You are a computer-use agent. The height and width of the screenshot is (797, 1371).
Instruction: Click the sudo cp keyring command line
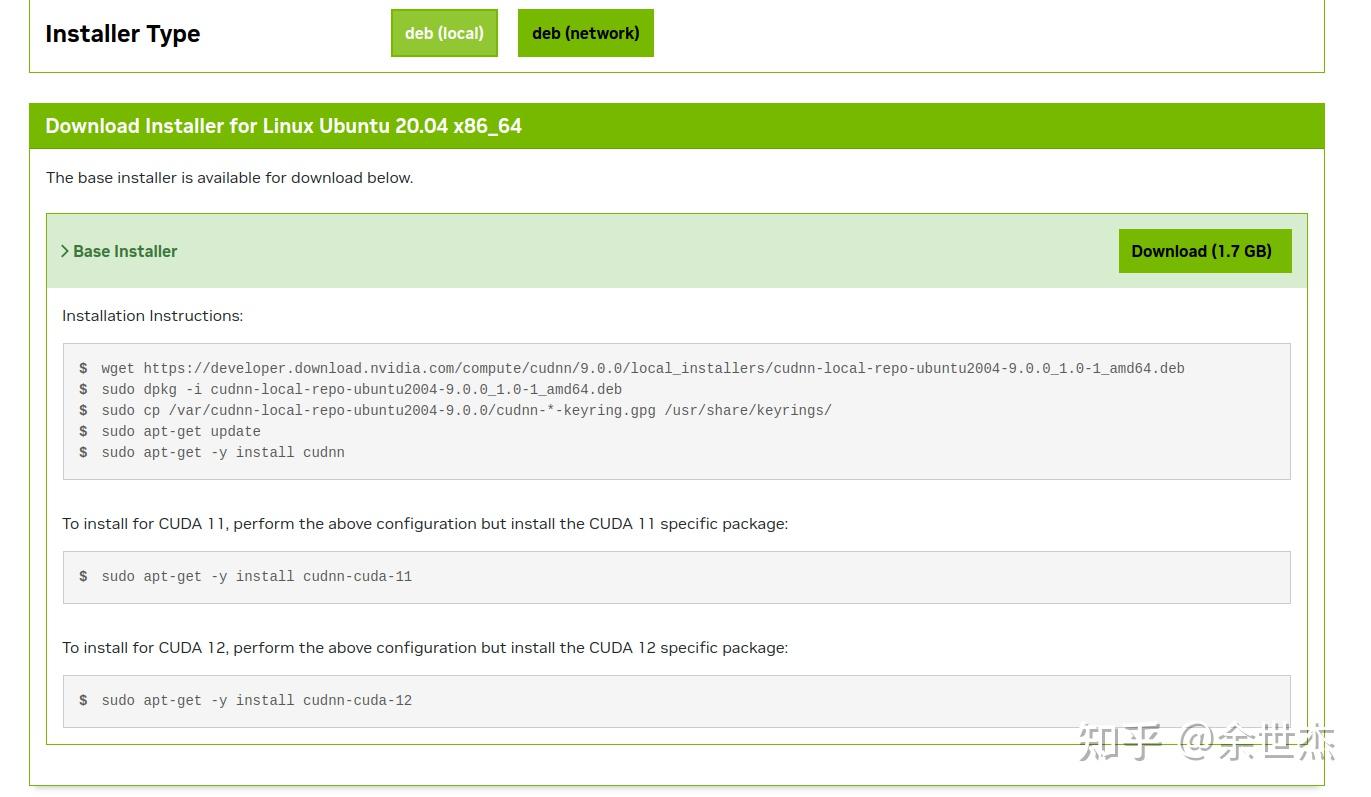point(455,410)
